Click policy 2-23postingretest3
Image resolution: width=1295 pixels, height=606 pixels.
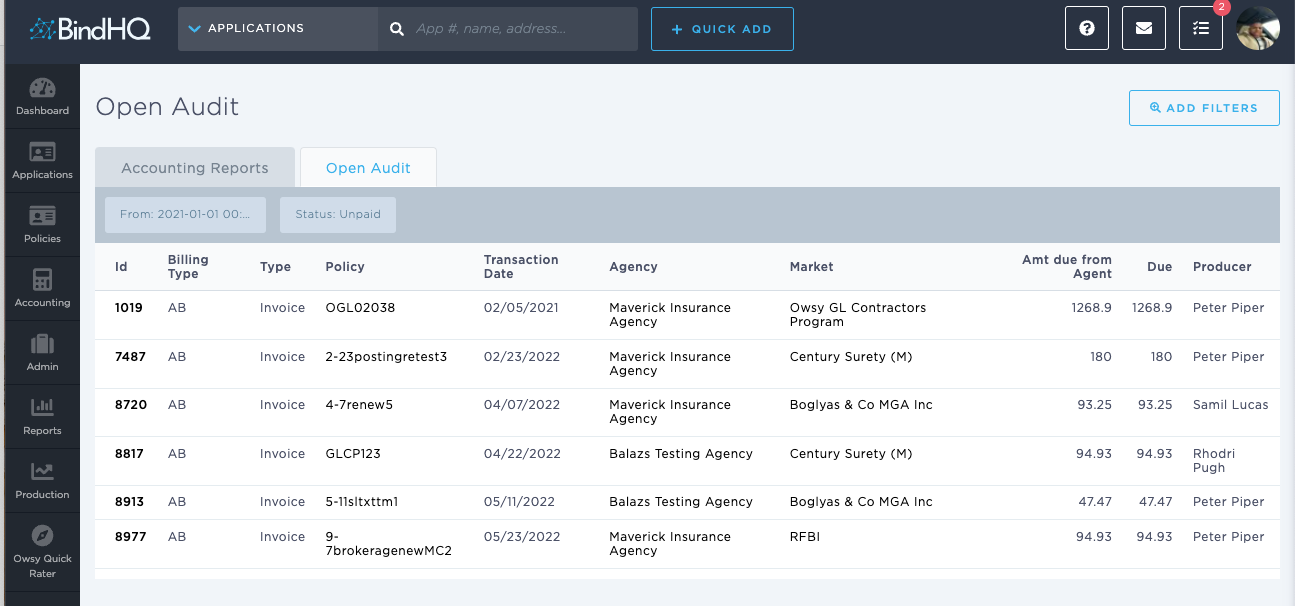[x=386, y=357]
